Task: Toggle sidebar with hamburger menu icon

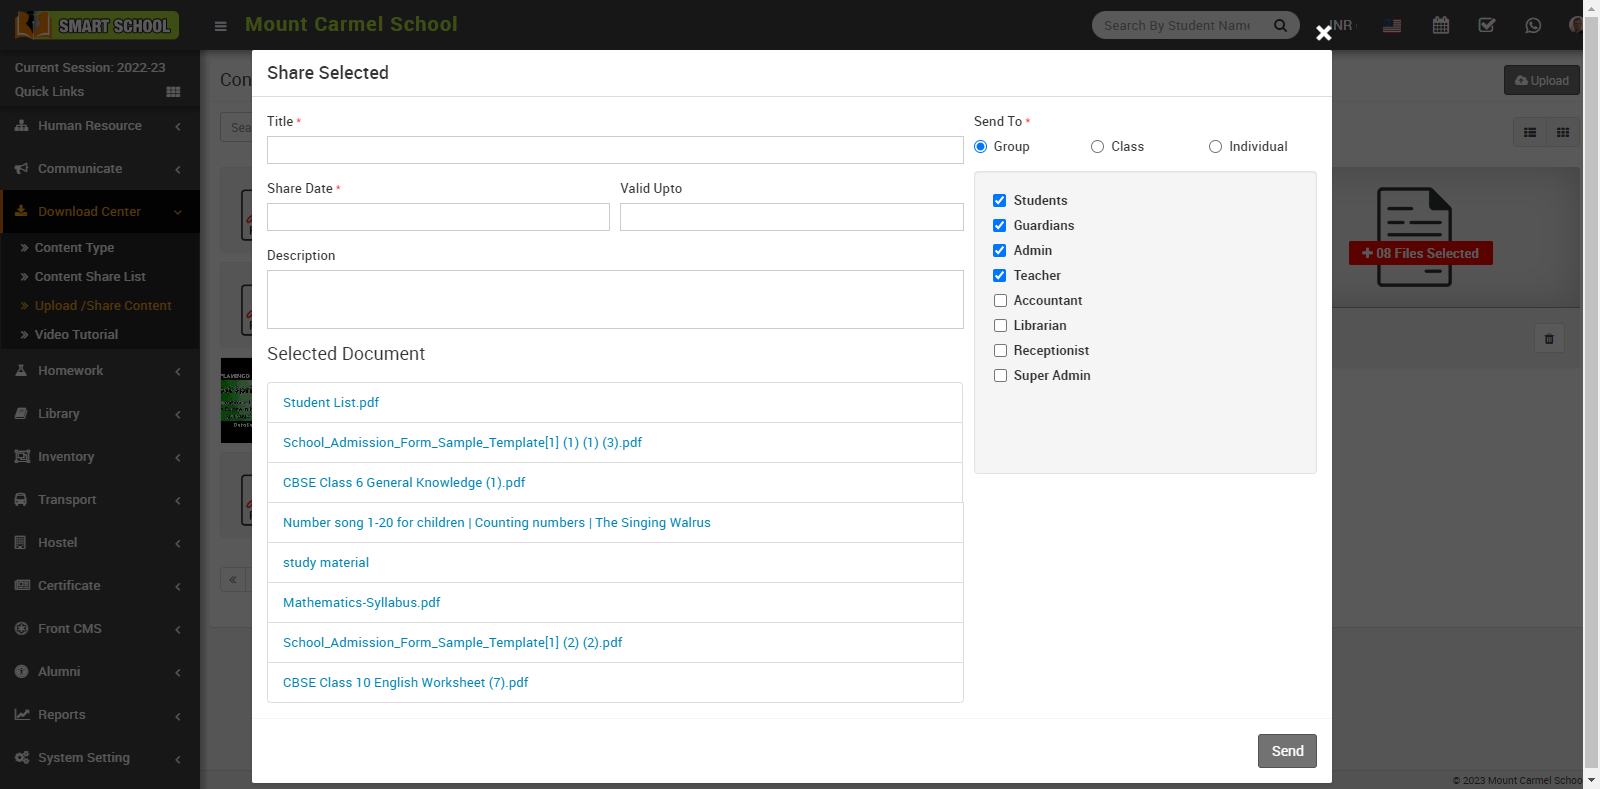Action: point(221,26)
